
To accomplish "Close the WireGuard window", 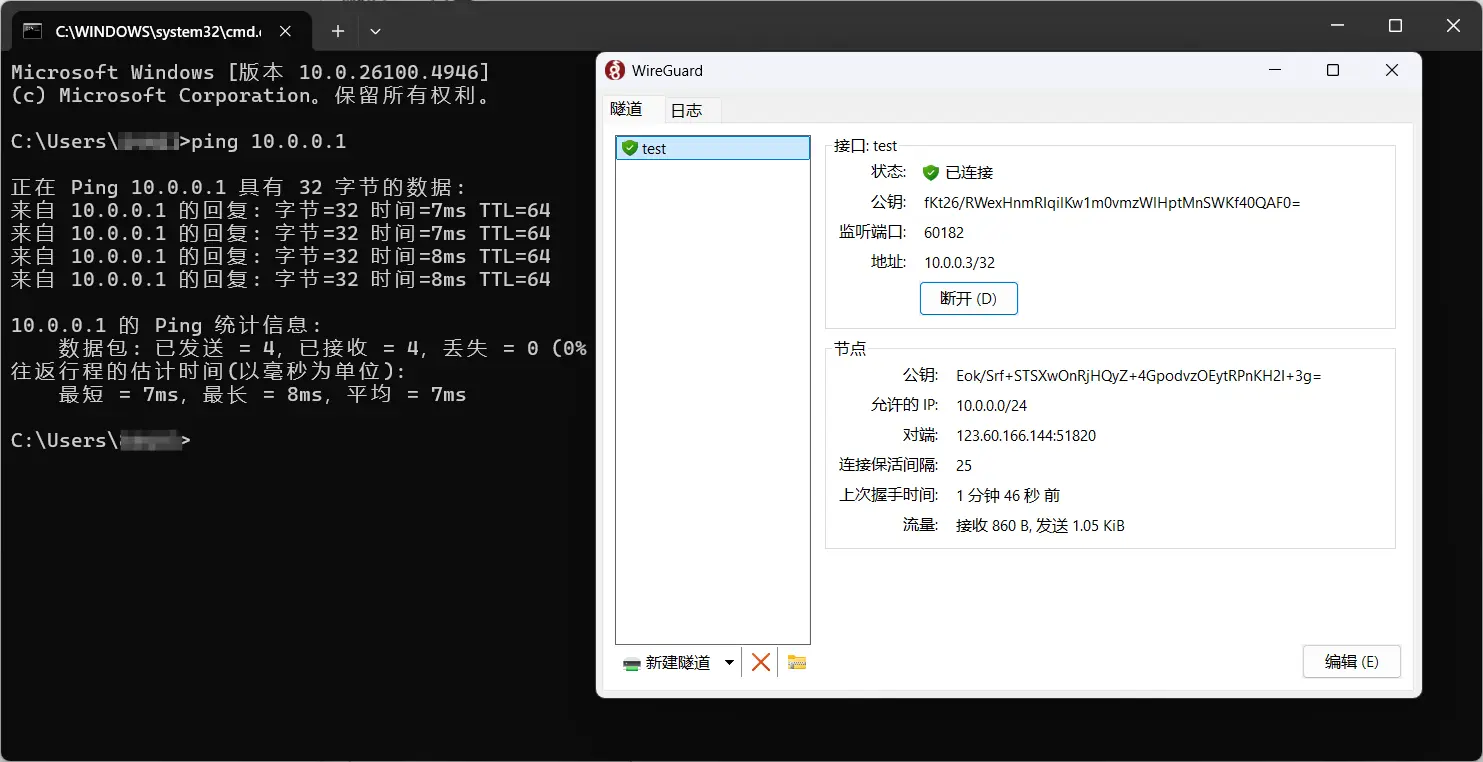I will (x=1391, y=70).
